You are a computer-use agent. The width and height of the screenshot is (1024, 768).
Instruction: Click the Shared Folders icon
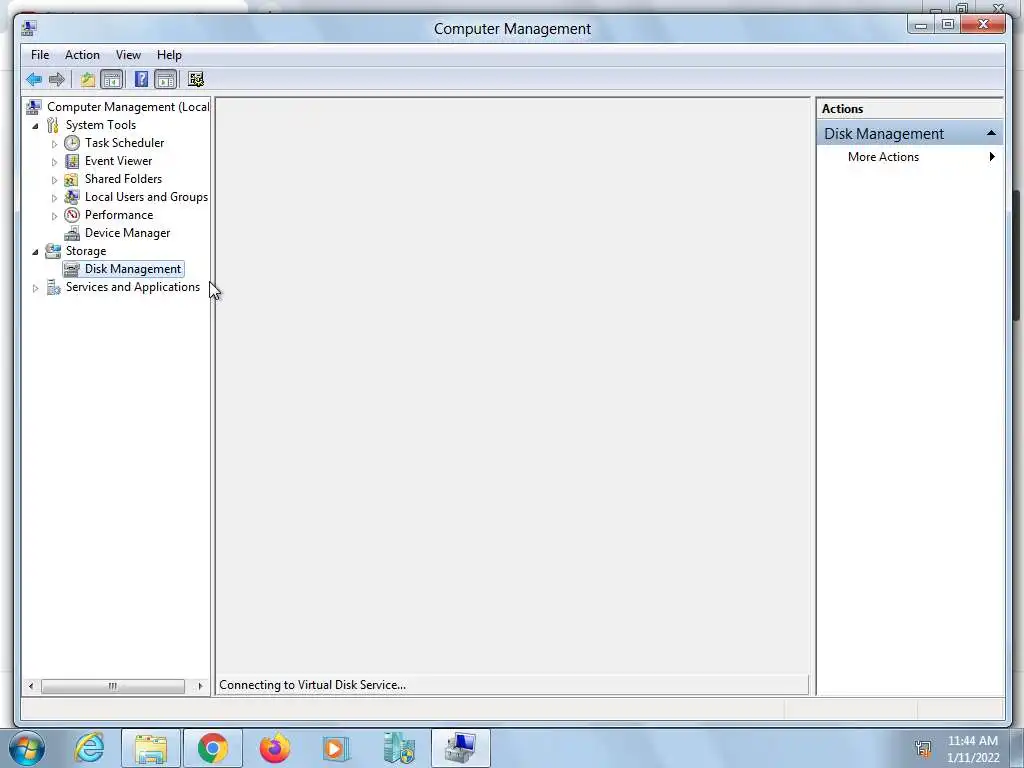pyautogui.click(x=72, y=179)
